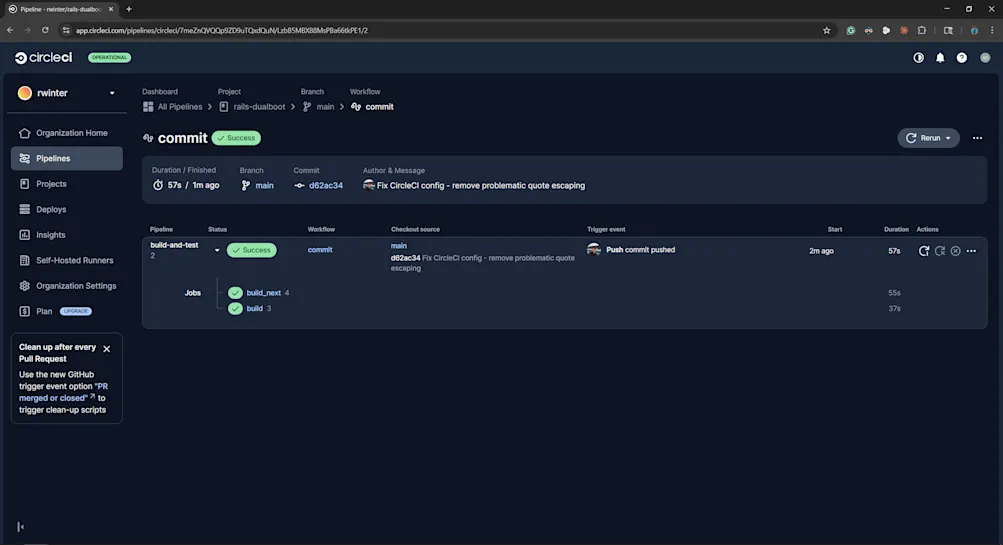This screenshot has width=1003, height=545.
Task: Open Self-Hosted Runners
Action: click(67, 261)
